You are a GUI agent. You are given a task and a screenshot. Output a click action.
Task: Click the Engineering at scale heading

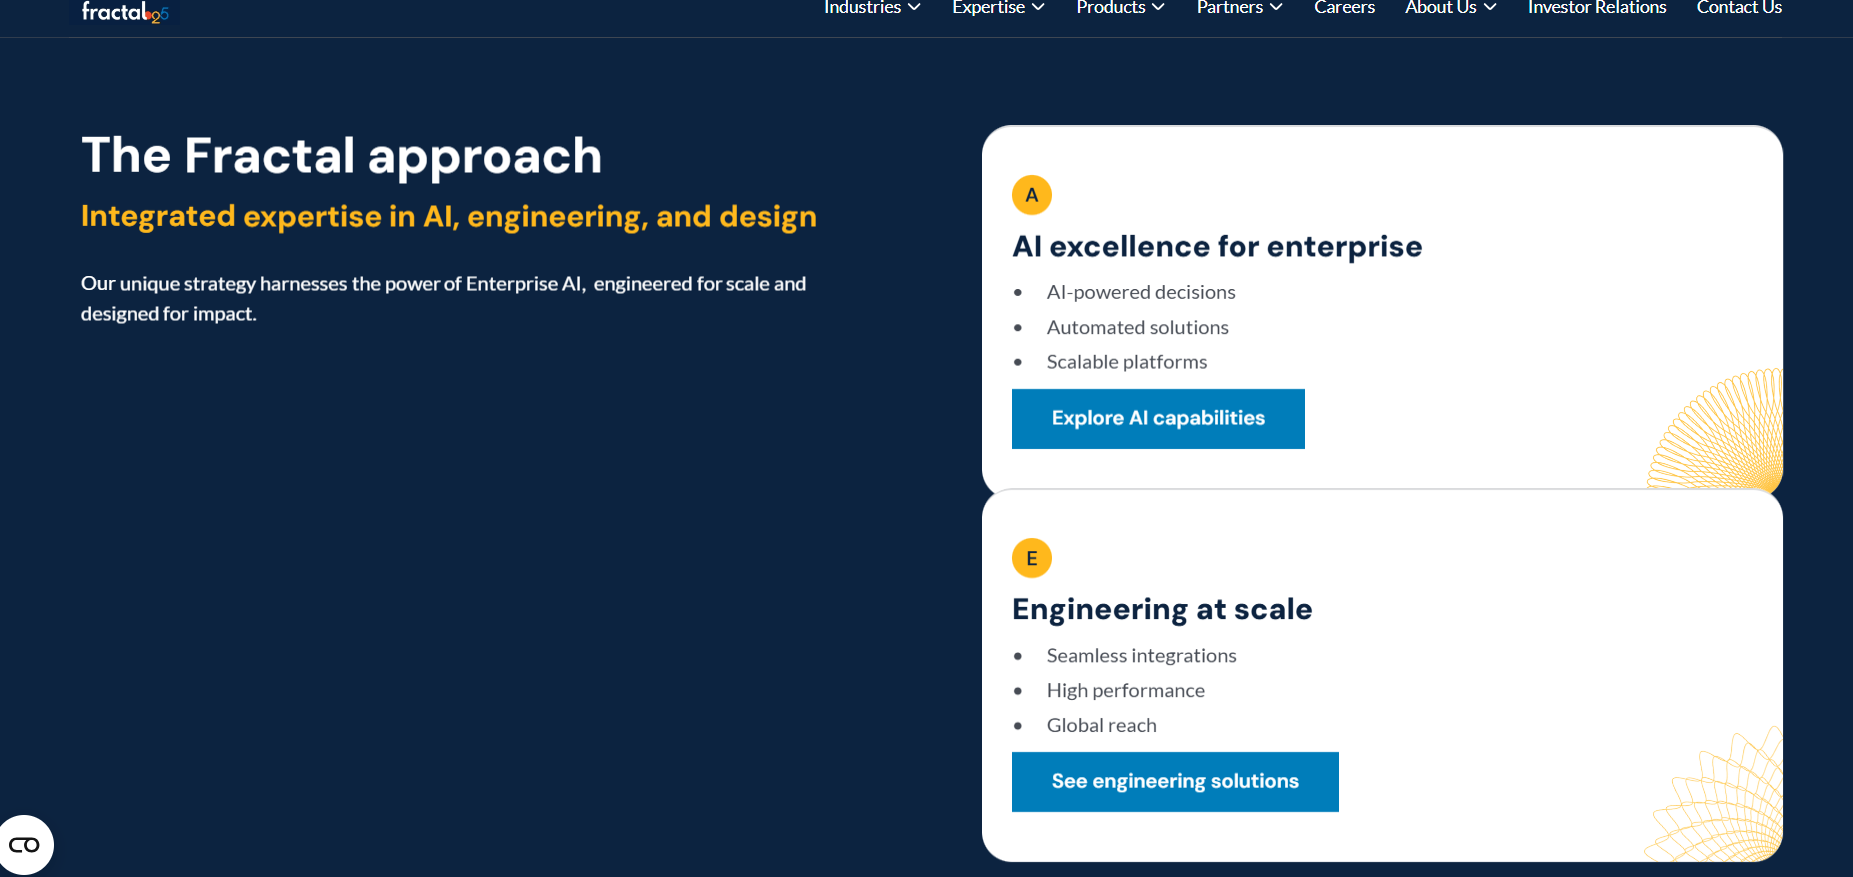(x=1162, y=610)
